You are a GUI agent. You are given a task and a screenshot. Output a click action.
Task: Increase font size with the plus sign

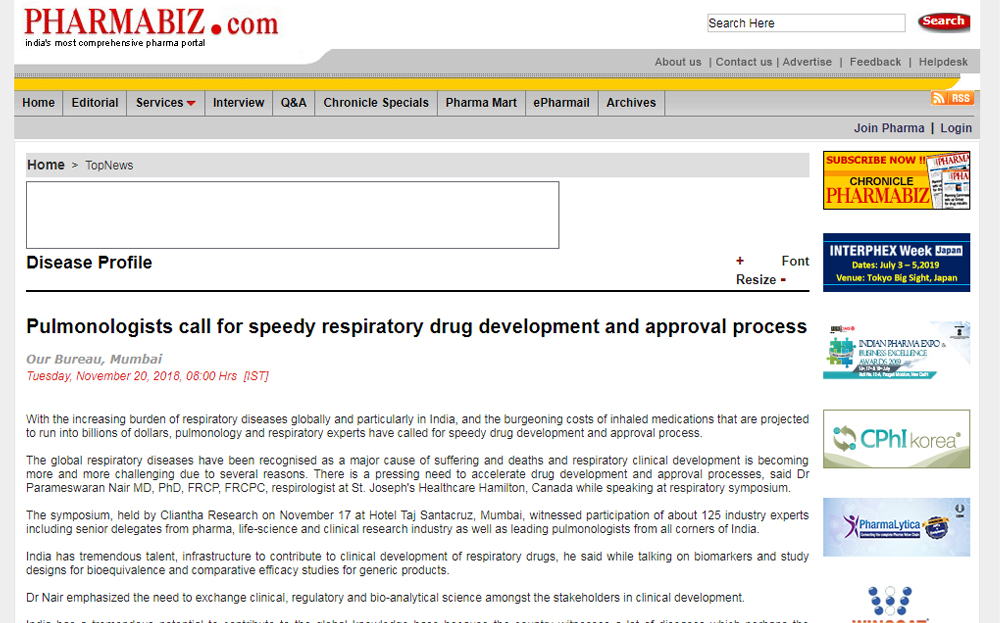[740, 261]
